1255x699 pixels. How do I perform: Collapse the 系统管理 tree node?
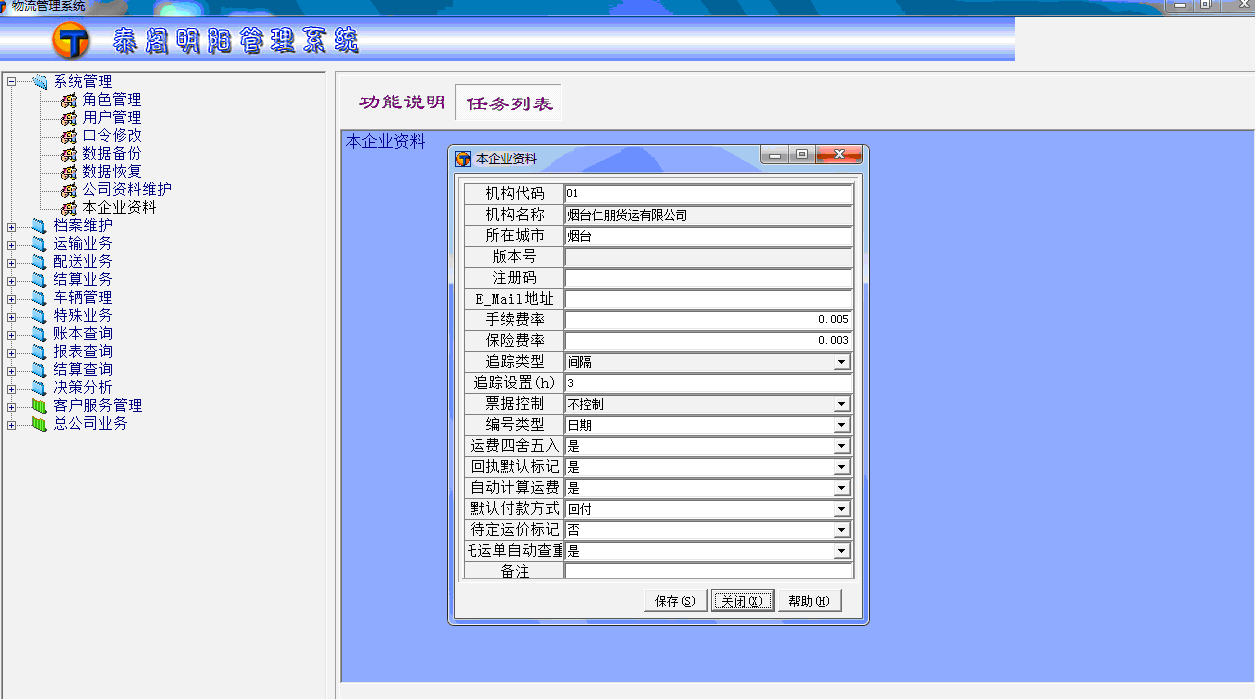coord(11,82)
